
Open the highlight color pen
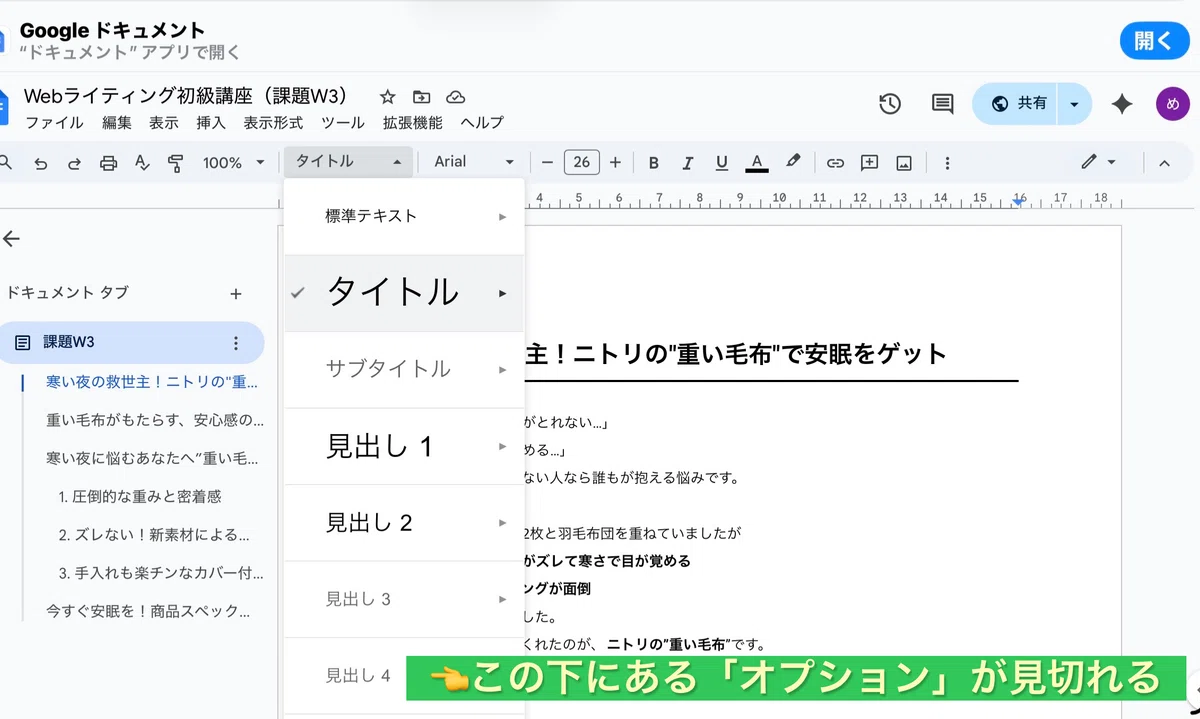(x=793, y=161)
